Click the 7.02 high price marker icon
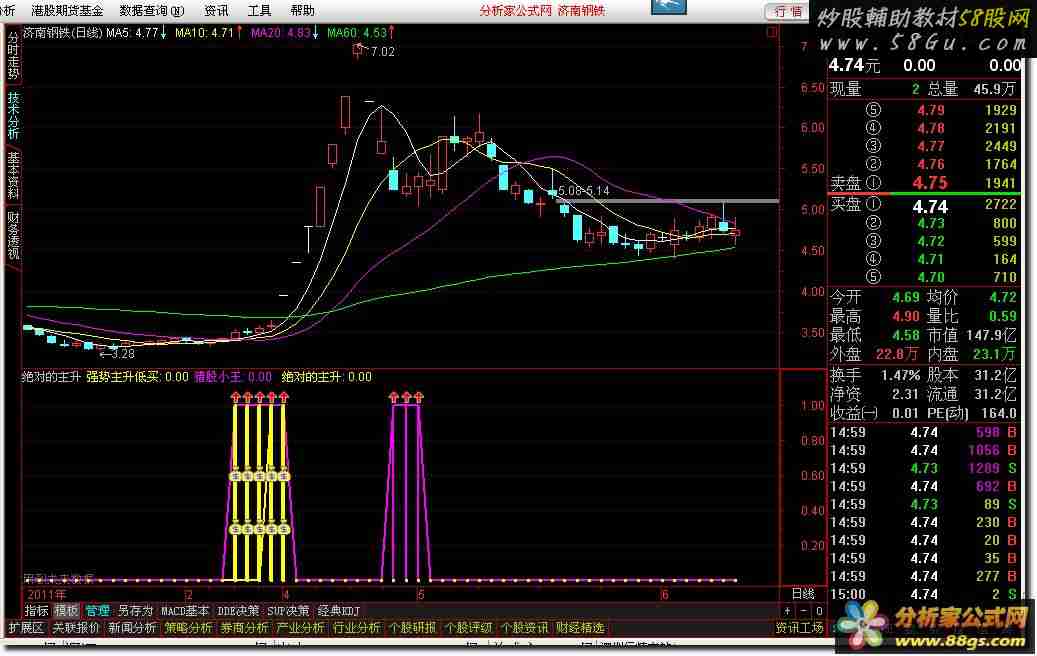Screen dimensions: 1037x656 [x=358, y=51]
